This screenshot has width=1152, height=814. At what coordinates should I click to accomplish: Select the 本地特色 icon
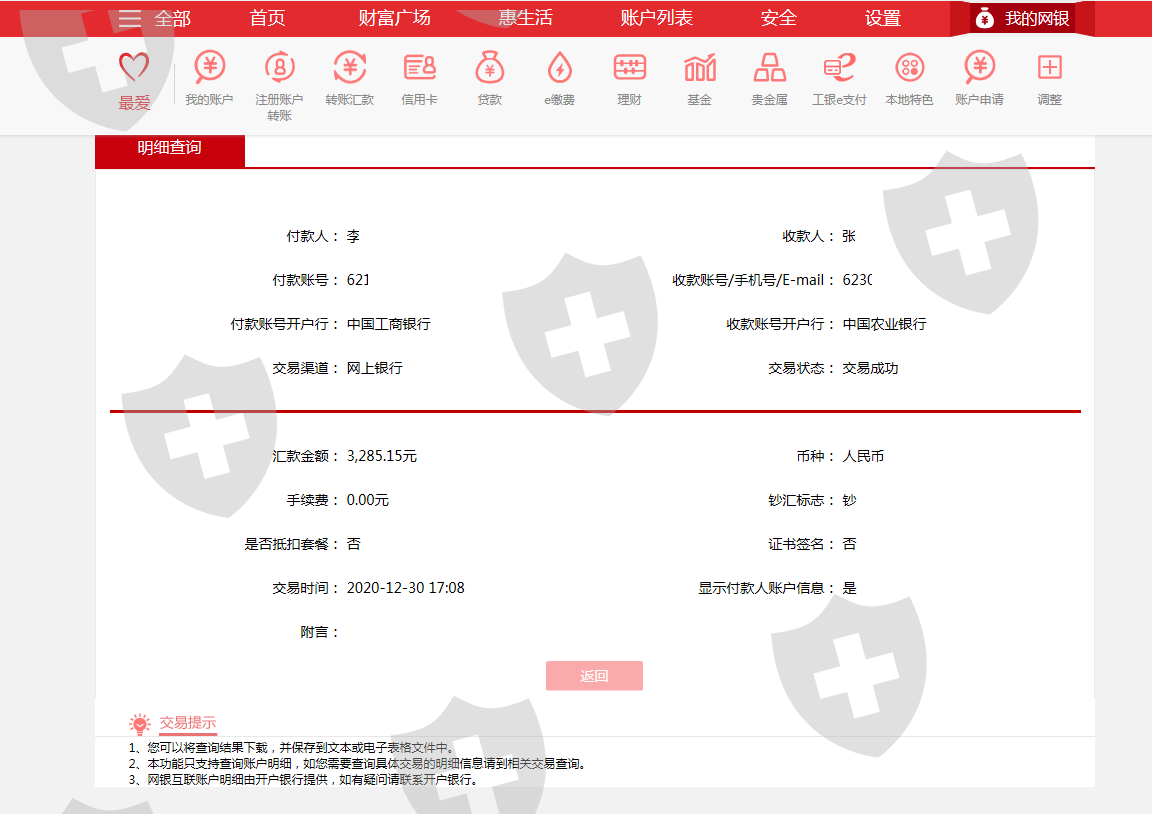909,68
